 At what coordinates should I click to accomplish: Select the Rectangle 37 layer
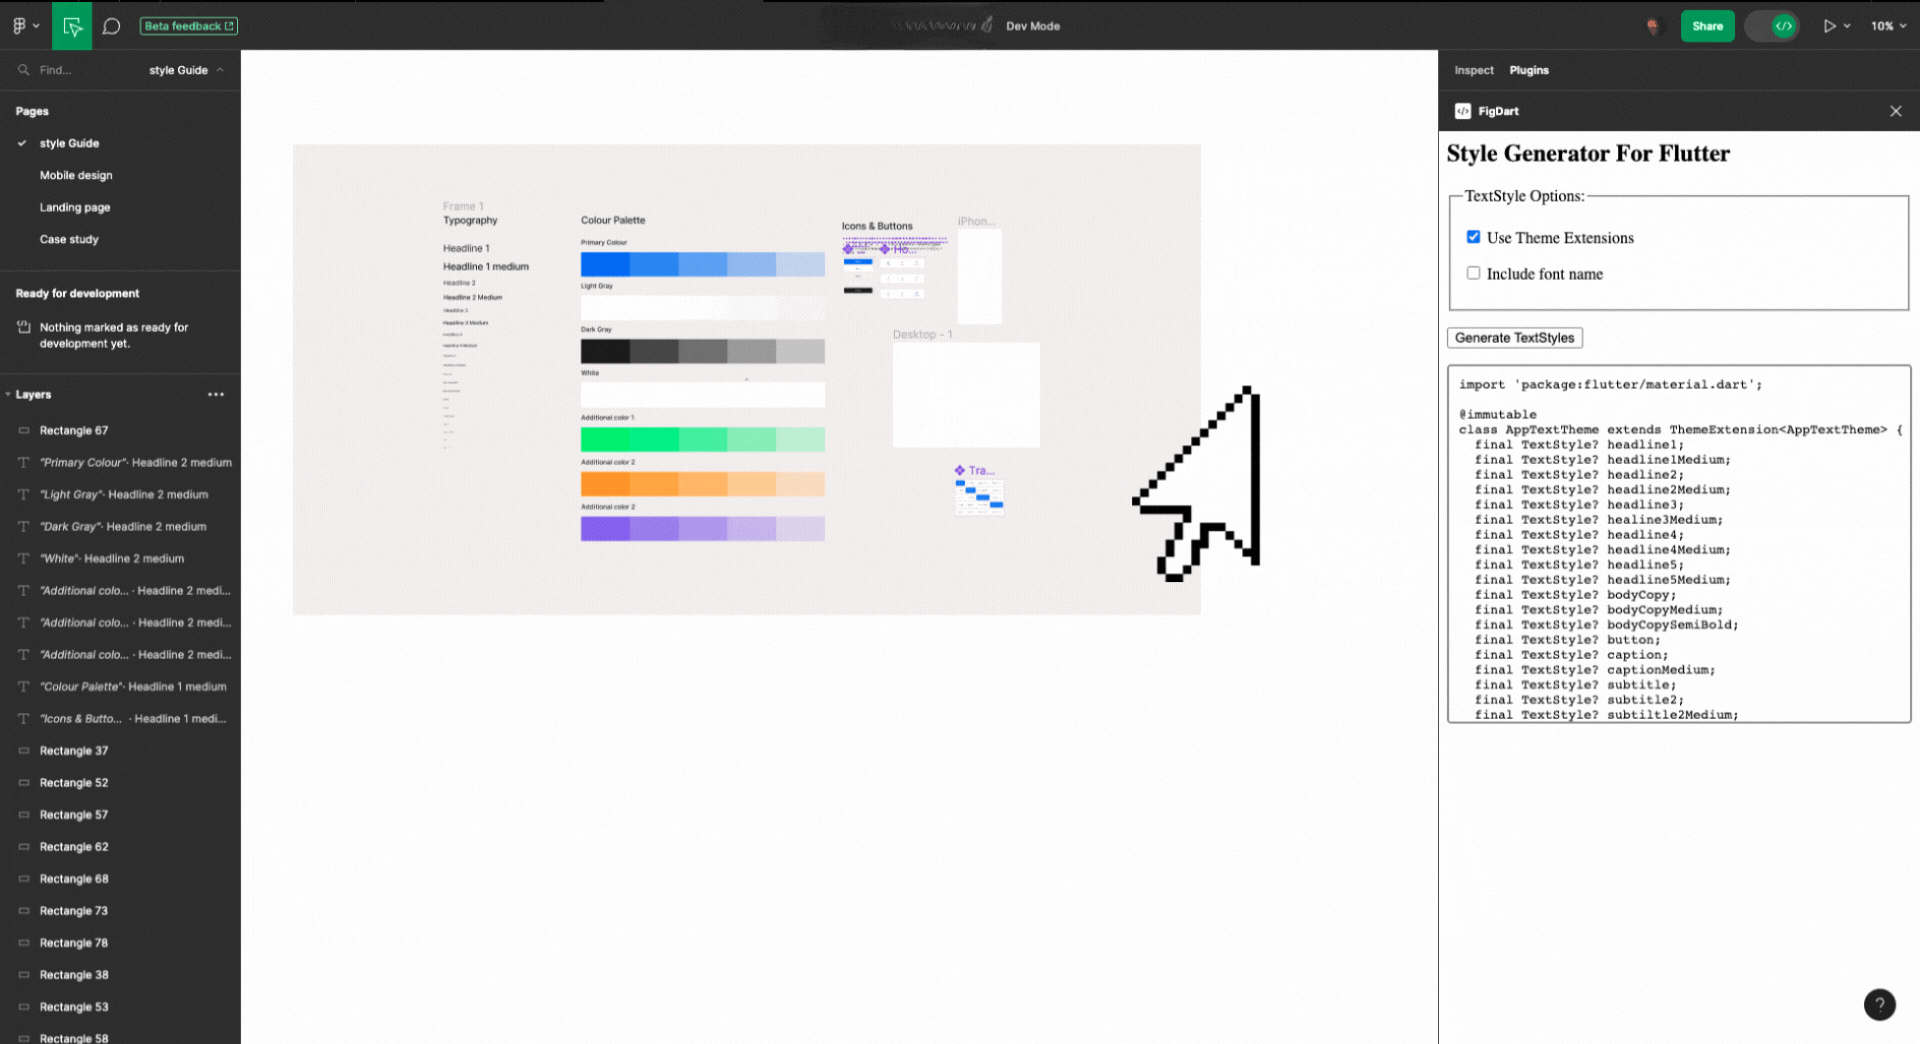click(74, 750)
